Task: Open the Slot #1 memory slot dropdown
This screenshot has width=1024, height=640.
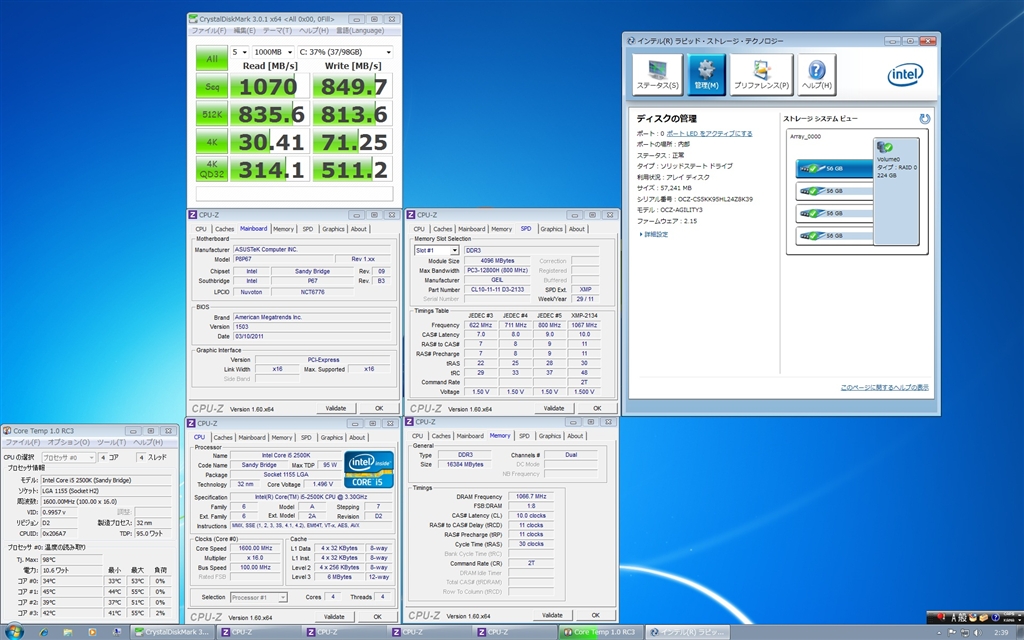Action: 436,250
